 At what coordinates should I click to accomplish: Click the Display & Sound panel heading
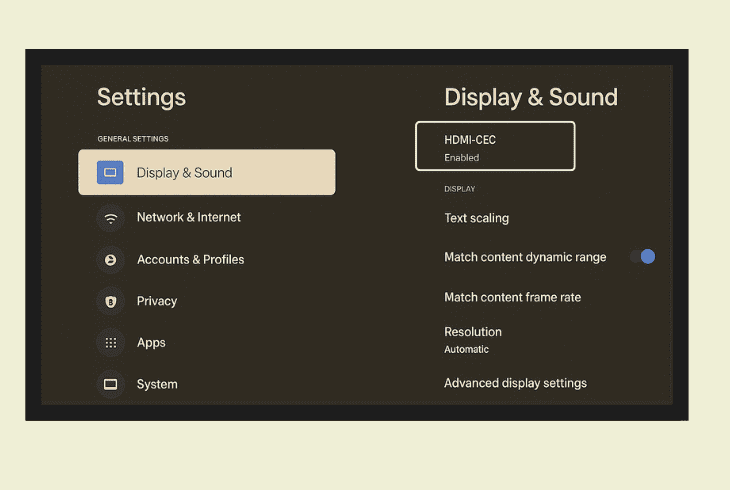point(531,97)
